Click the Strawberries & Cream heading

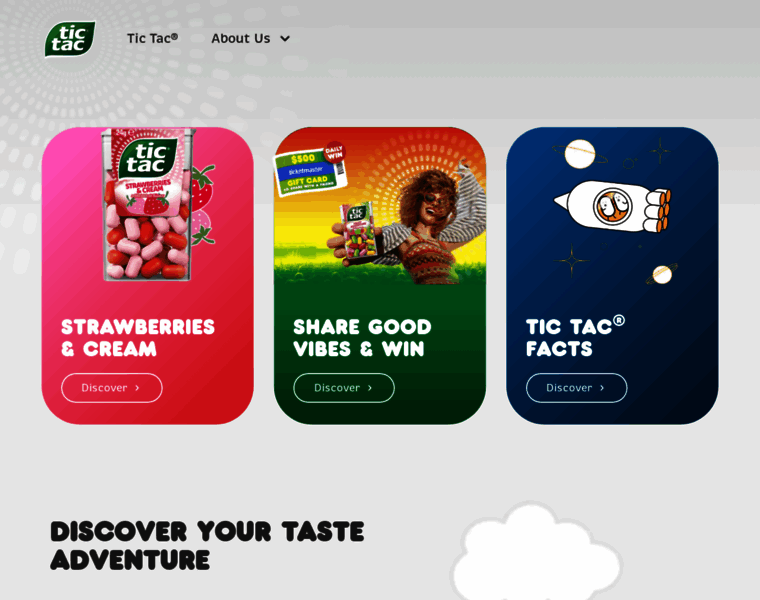[x=138, y=338]
